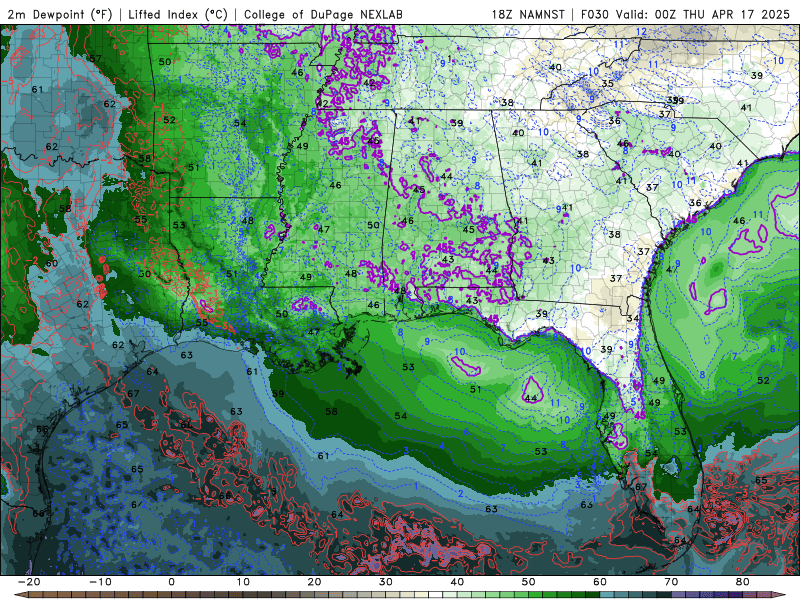
Task: Click the "70" label on the color scale
Action: (671, 582)
